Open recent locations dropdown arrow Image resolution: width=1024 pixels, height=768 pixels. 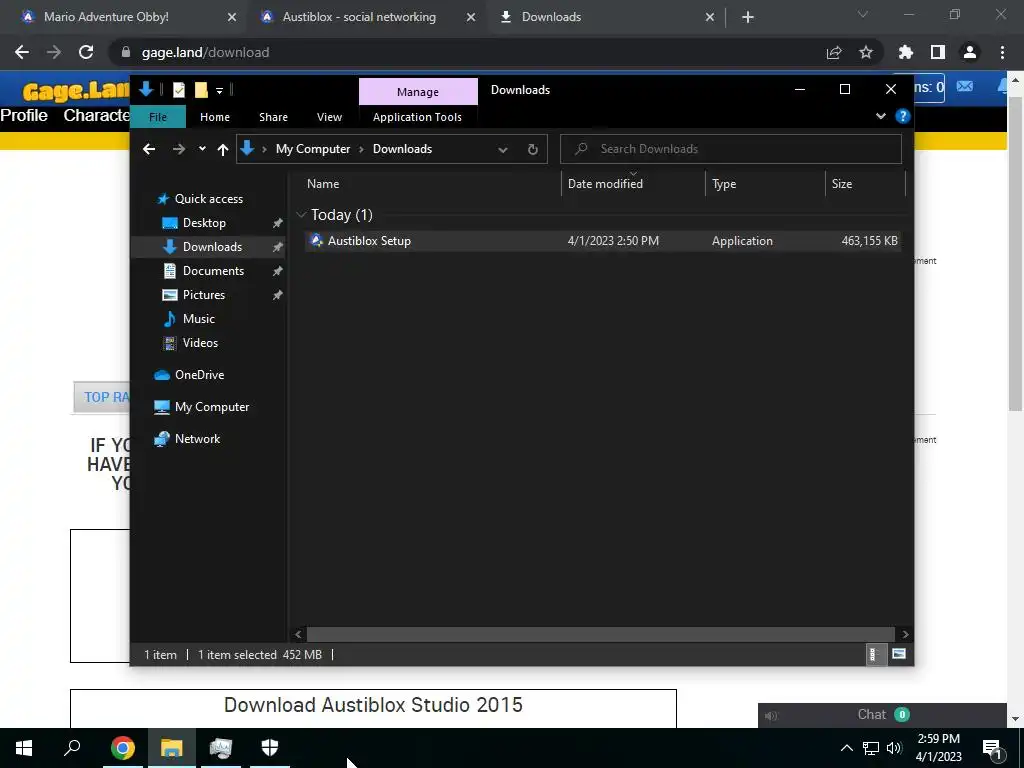(x=202, y=149)
